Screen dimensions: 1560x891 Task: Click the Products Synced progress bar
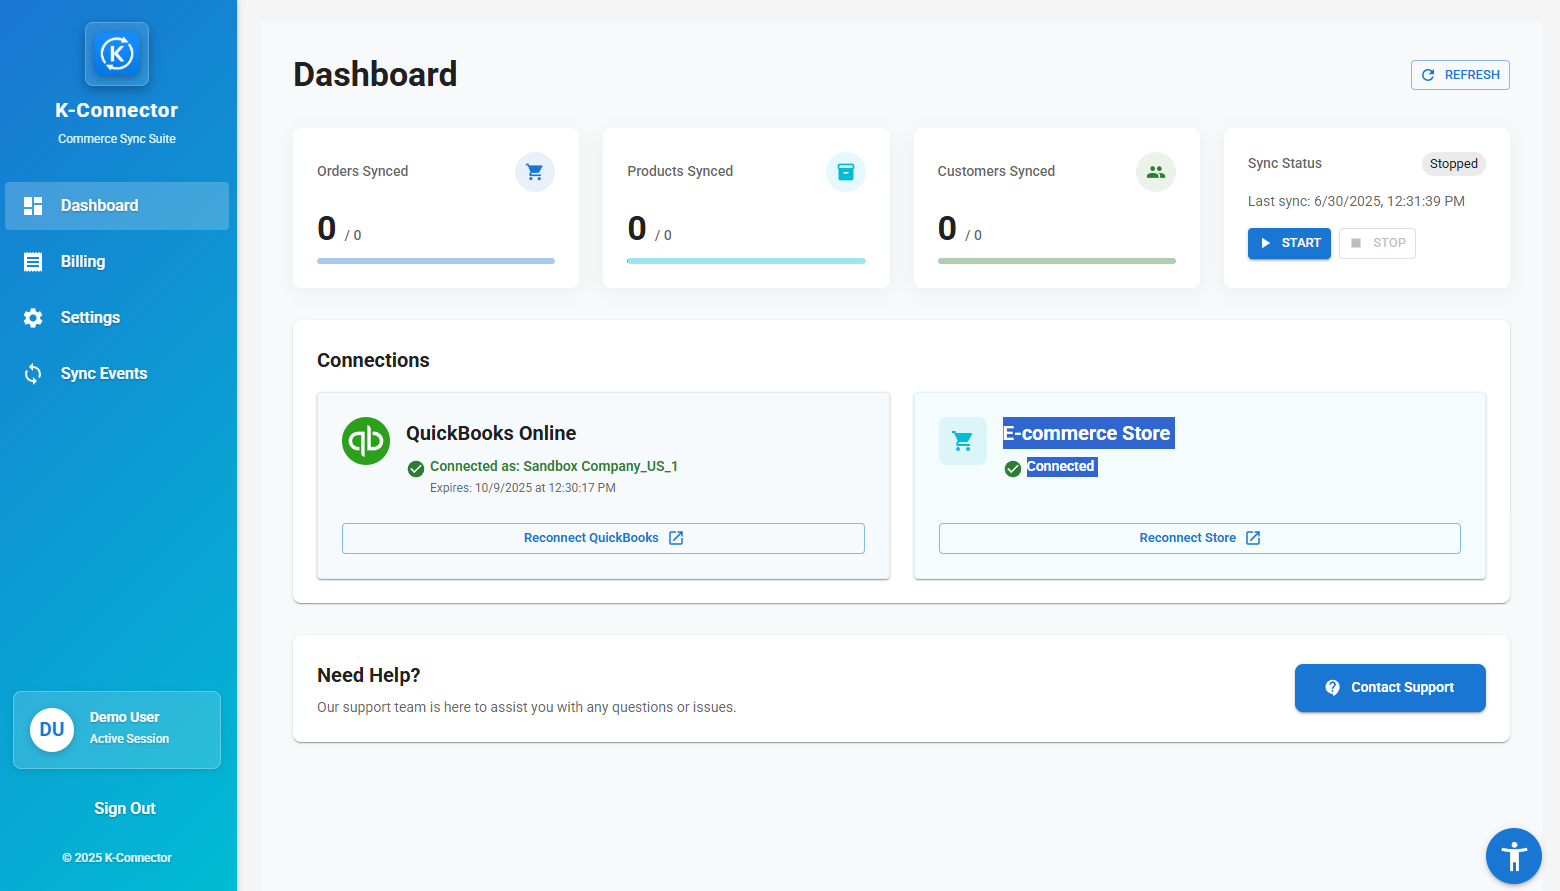tap(746, 261)
